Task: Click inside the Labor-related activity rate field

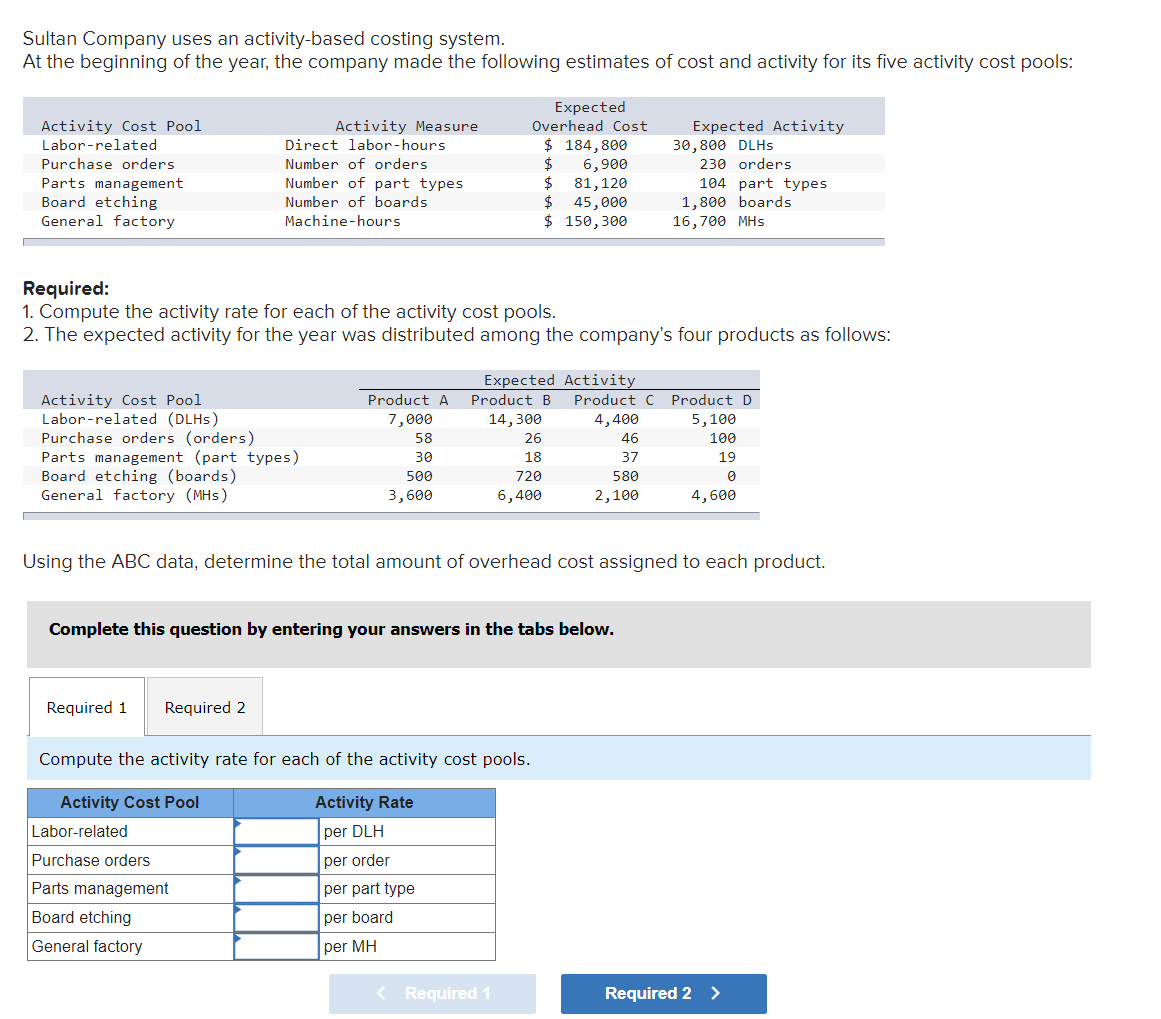Action: coord(277,831)
